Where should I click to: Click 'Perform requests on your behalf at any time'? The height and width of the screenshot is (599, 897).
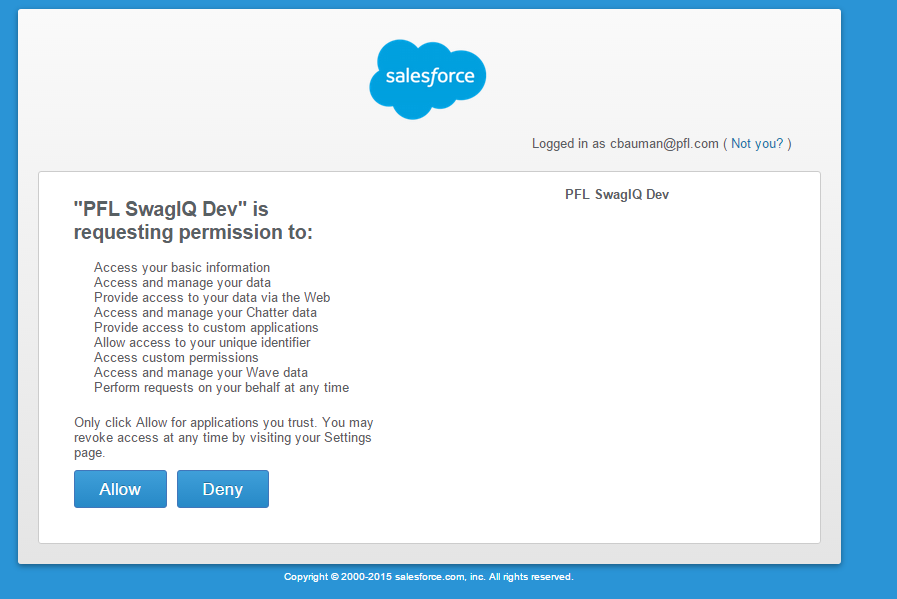(x=221, y=387)
